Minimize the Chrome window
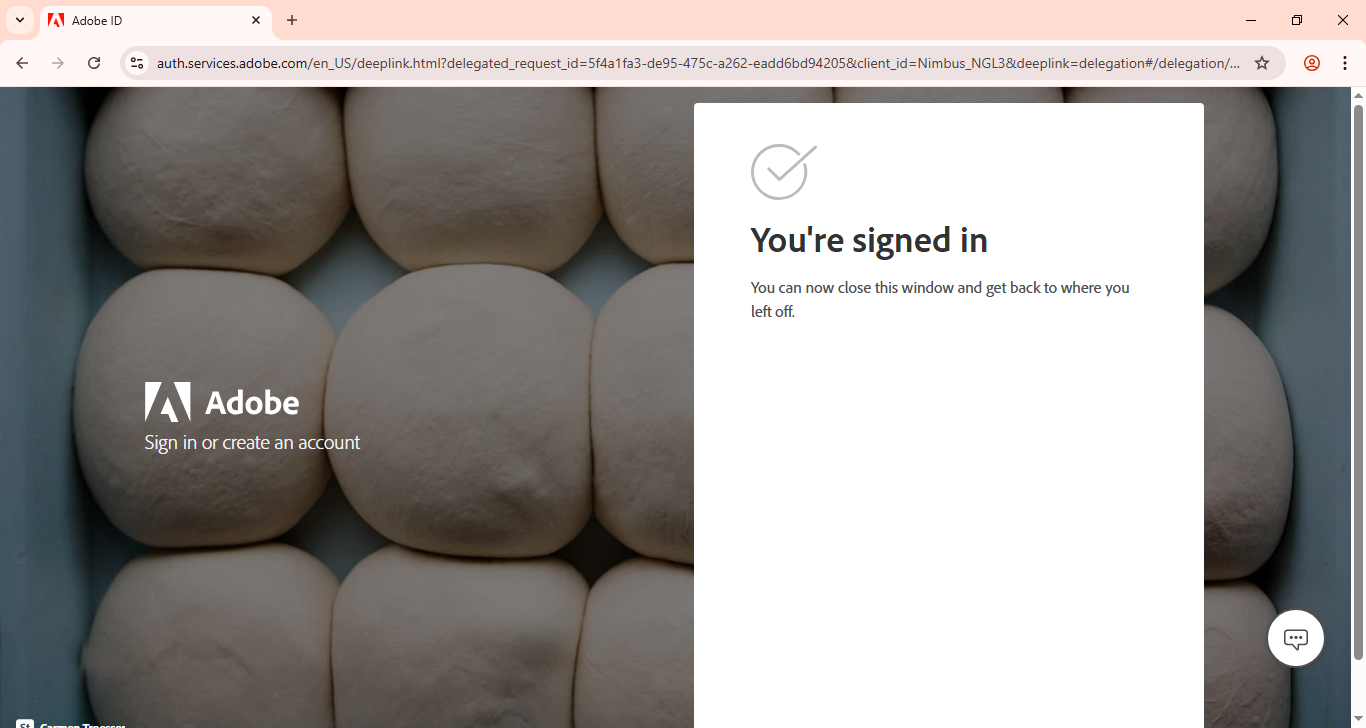This screenshot has width=1366, height=728. tap(1251, 20)
